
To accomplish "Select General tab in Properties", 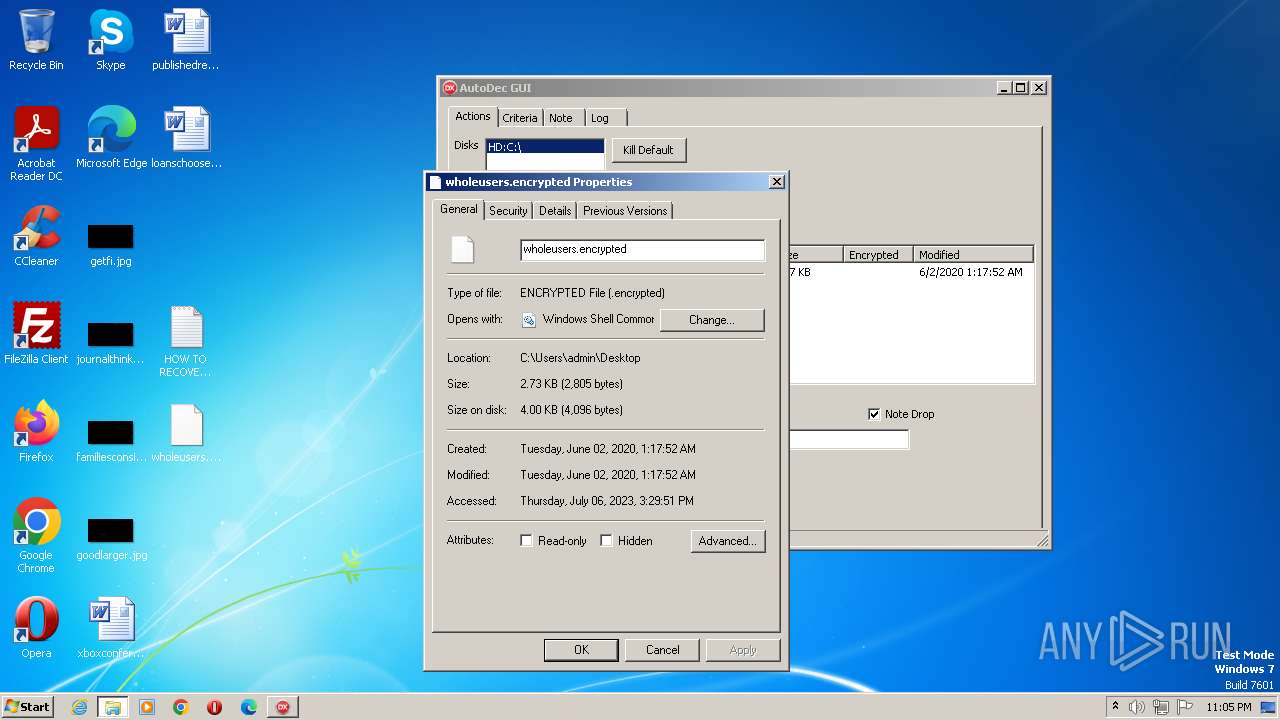I will click(459, 209).
